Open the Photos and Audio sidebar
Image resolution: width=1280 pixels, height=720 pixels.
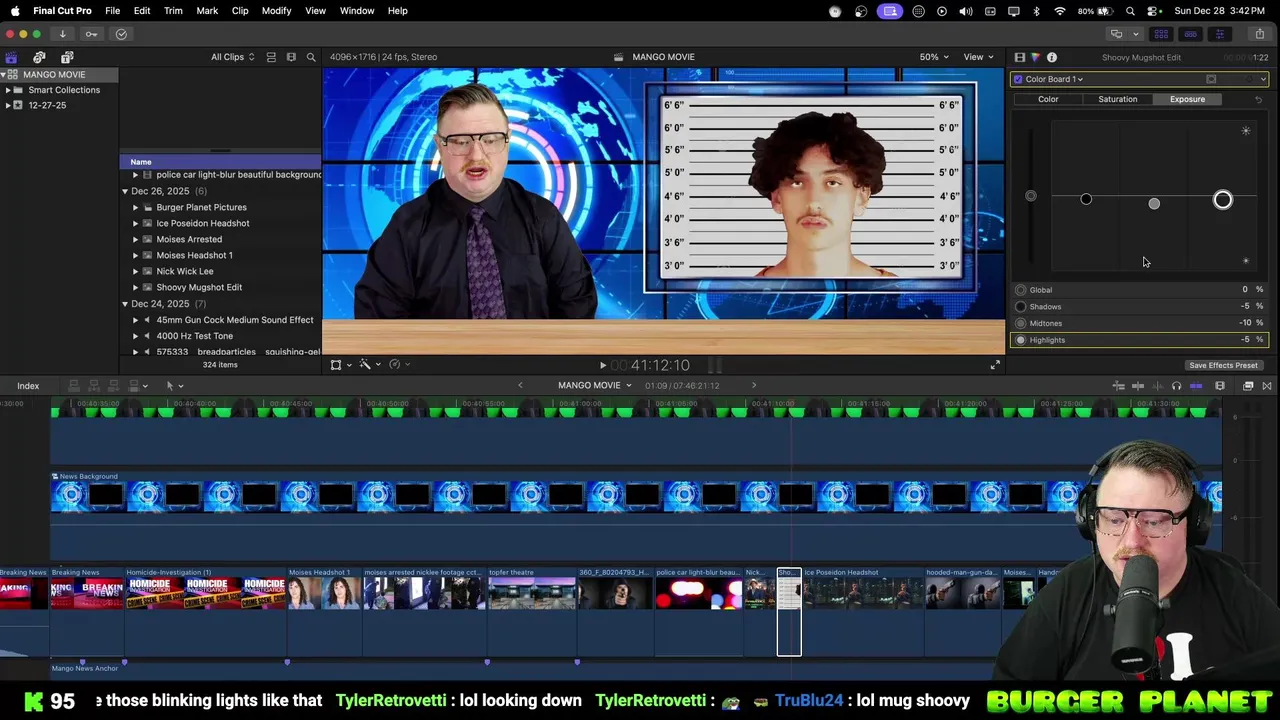click(39, 57)
